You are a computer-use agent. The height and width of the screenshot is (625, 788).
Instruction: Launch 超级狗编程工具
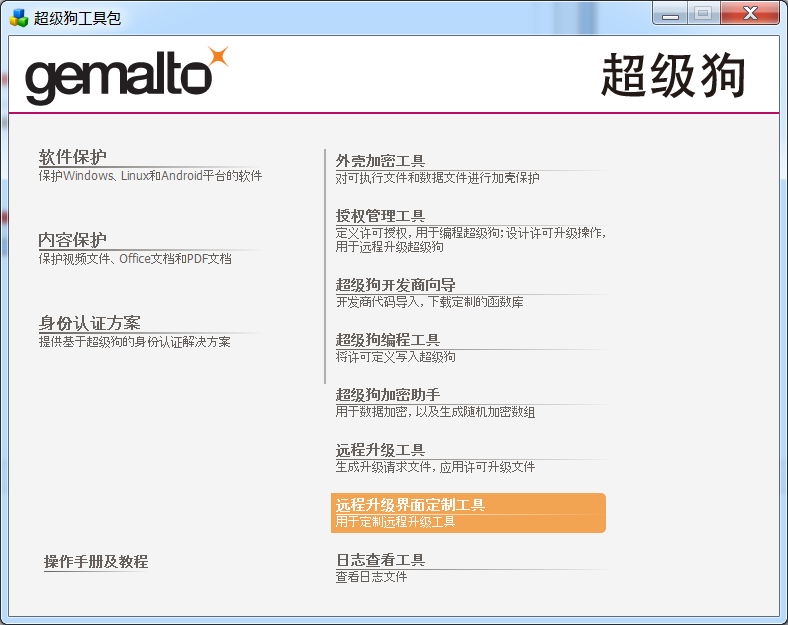click(x=388, y=340)
